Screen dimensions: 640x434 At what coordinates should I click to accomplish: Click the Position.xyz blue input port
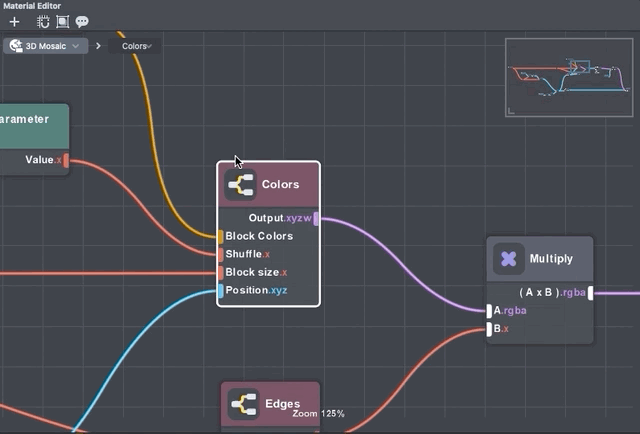[220, 290]
